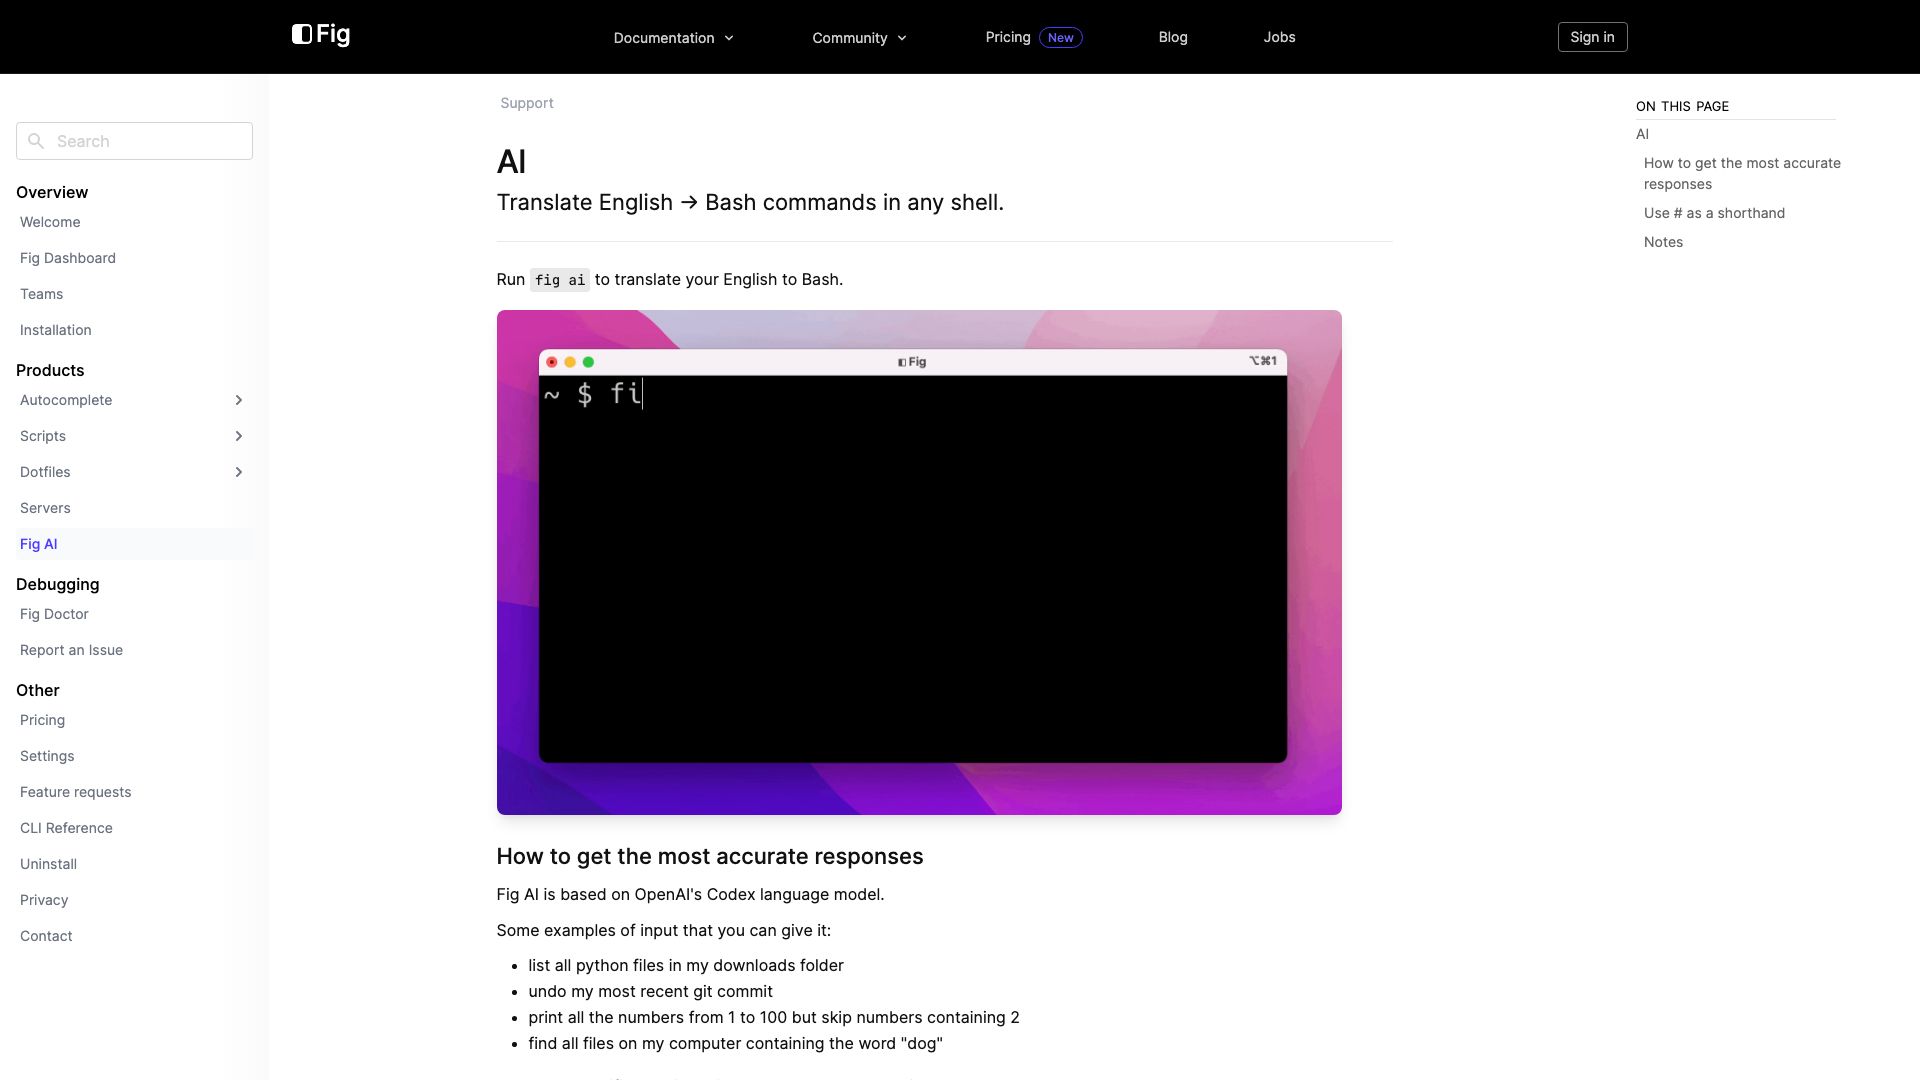Open the Jobs page

pyautogui.click(x=1279, y=37)
